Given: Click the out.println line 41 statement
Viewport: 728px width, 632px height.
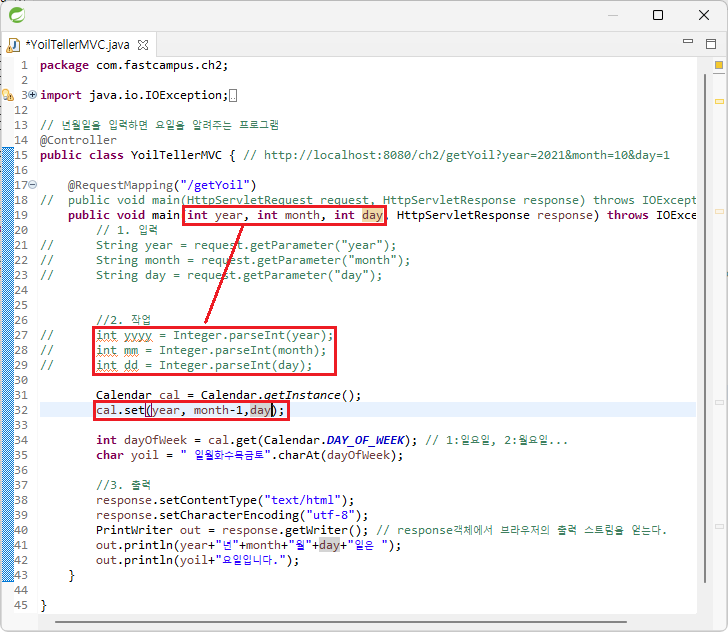Looking at the screenshot, I should click(x=248, y=545).
